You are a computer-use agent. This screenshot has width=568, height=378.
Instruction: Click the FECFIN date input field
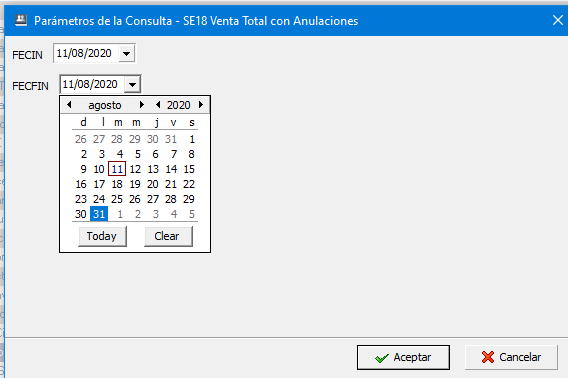coord(92,84)
